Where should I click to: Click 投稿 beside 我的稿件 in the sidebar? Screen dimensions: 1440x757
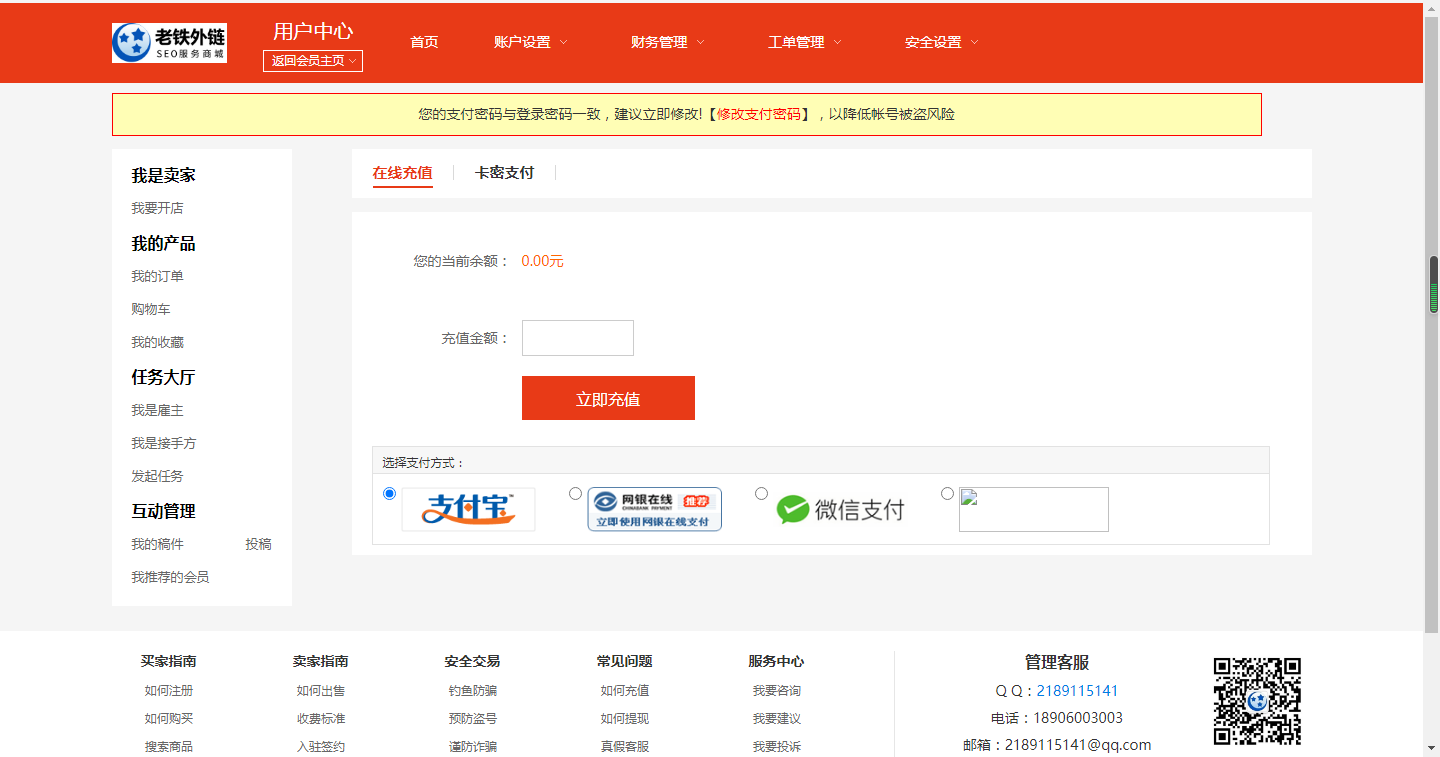coord(256,544)
